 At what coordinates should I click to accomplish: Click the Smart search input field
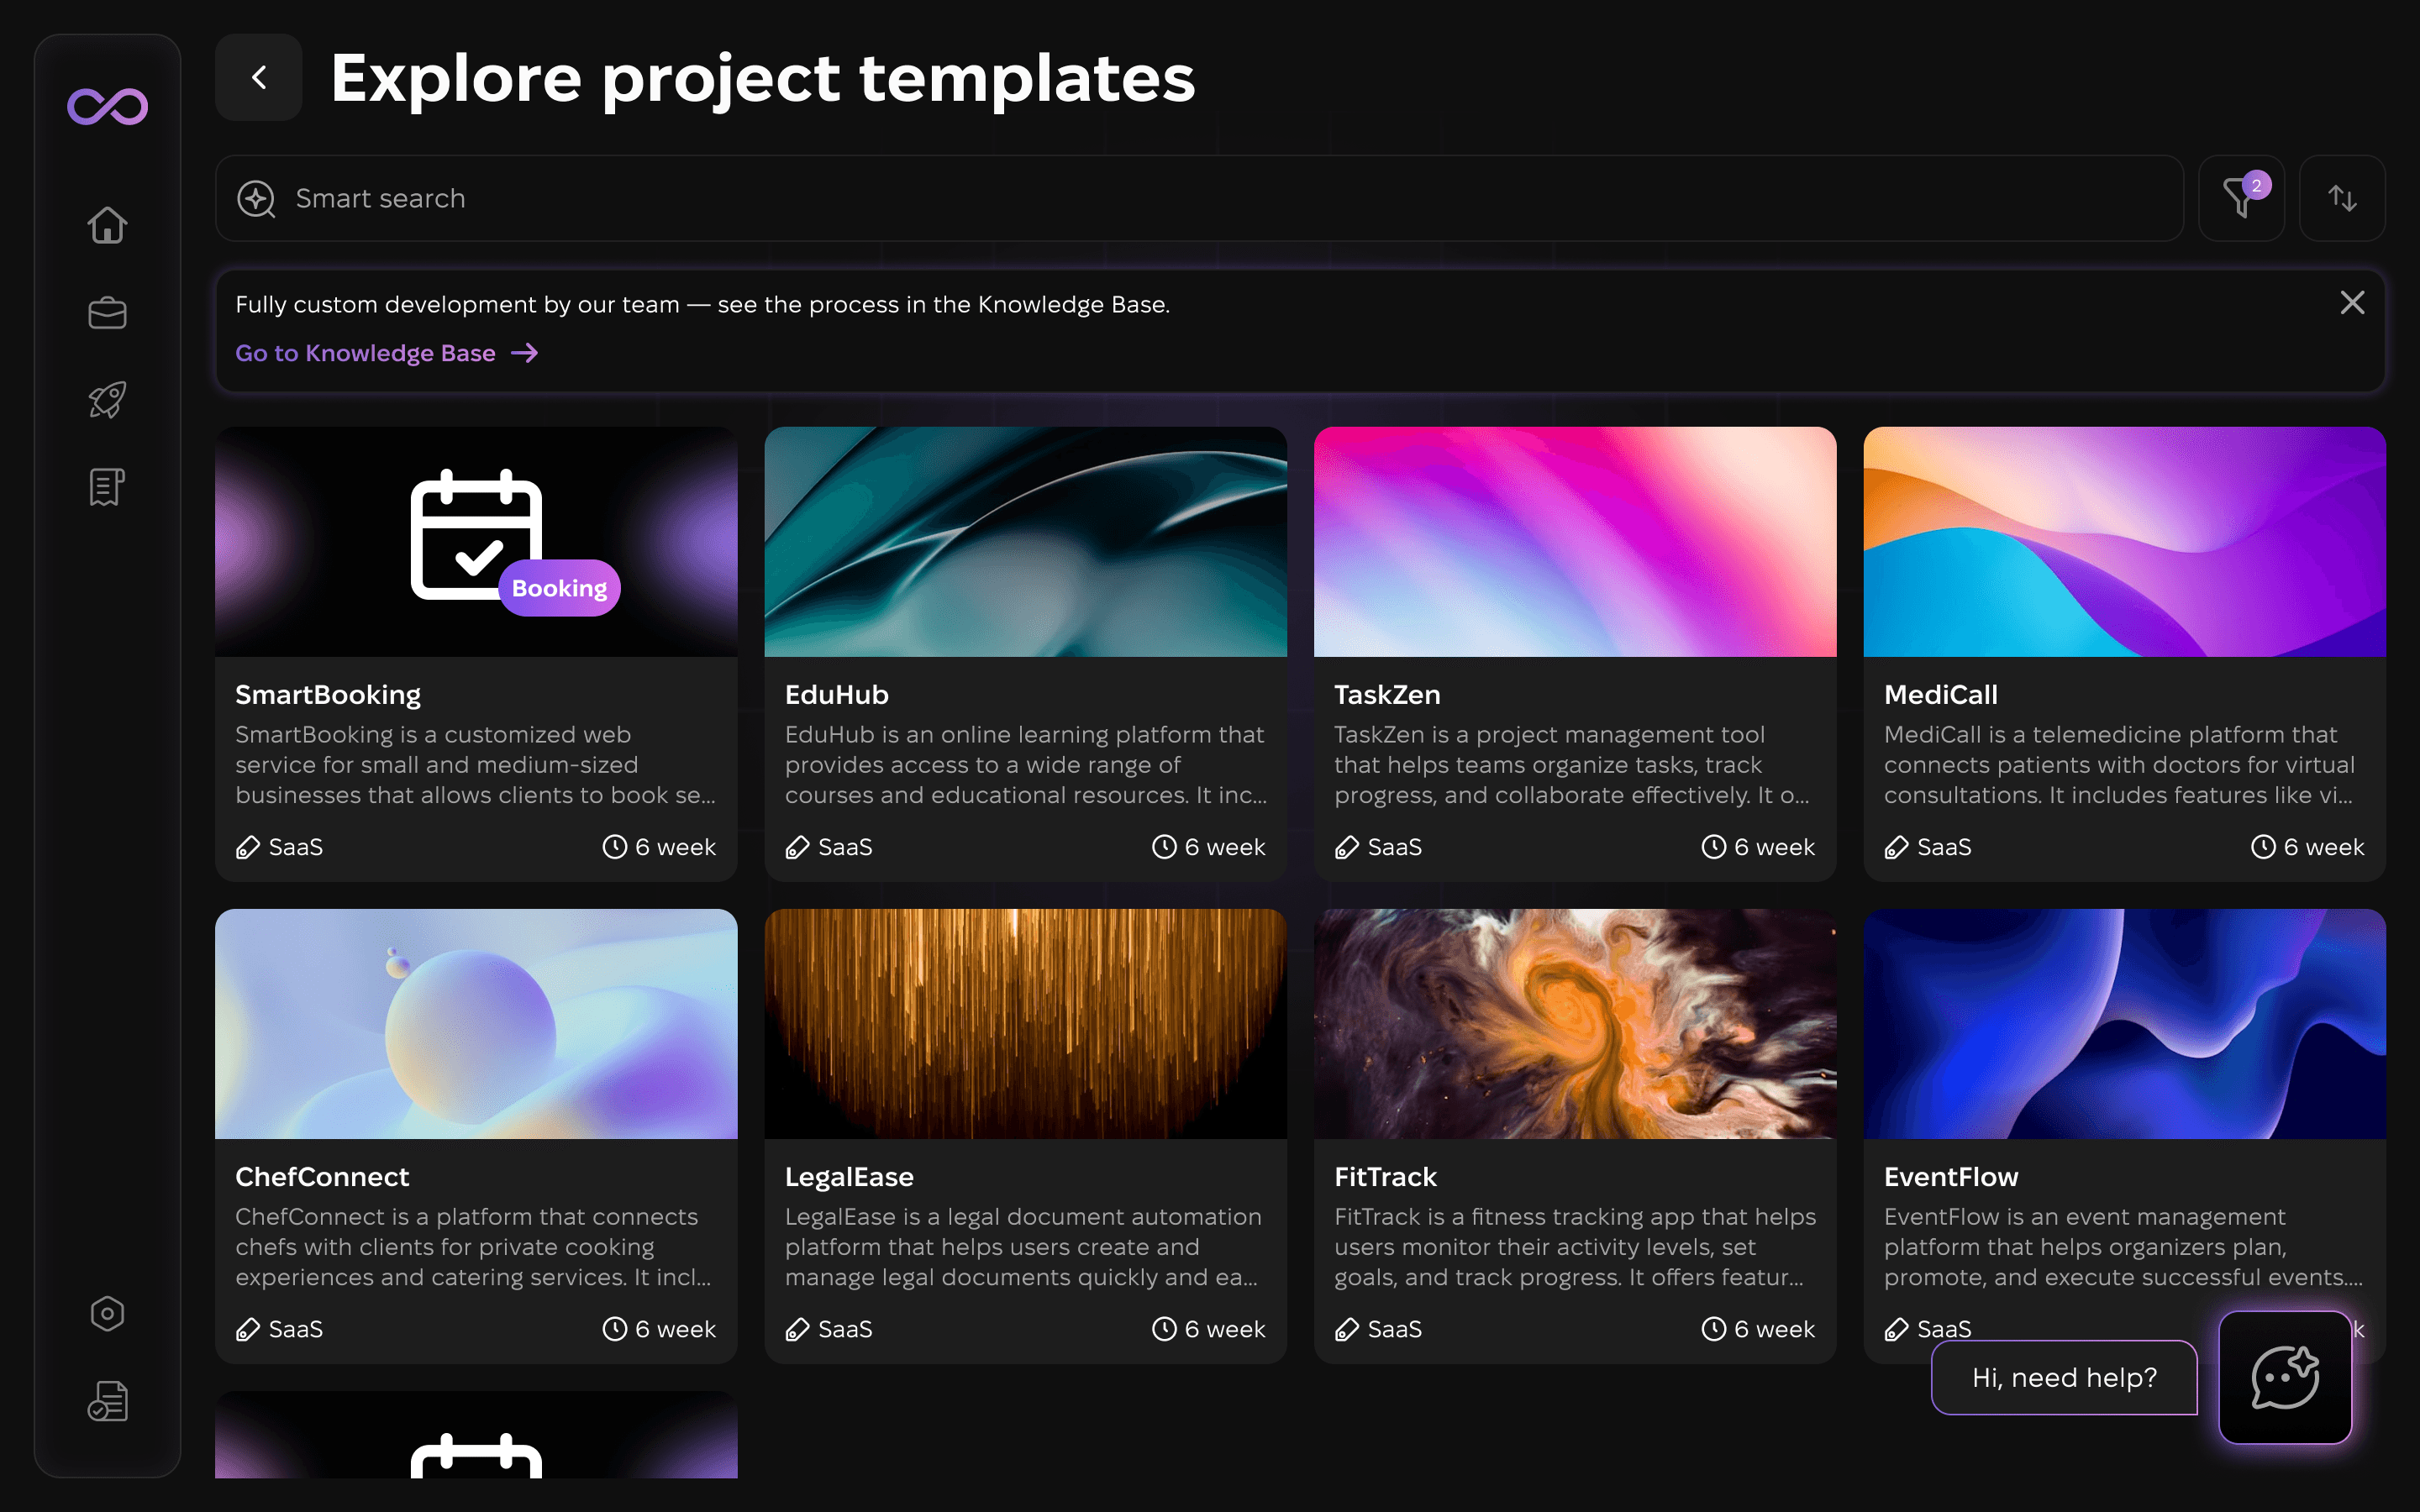1200,198
